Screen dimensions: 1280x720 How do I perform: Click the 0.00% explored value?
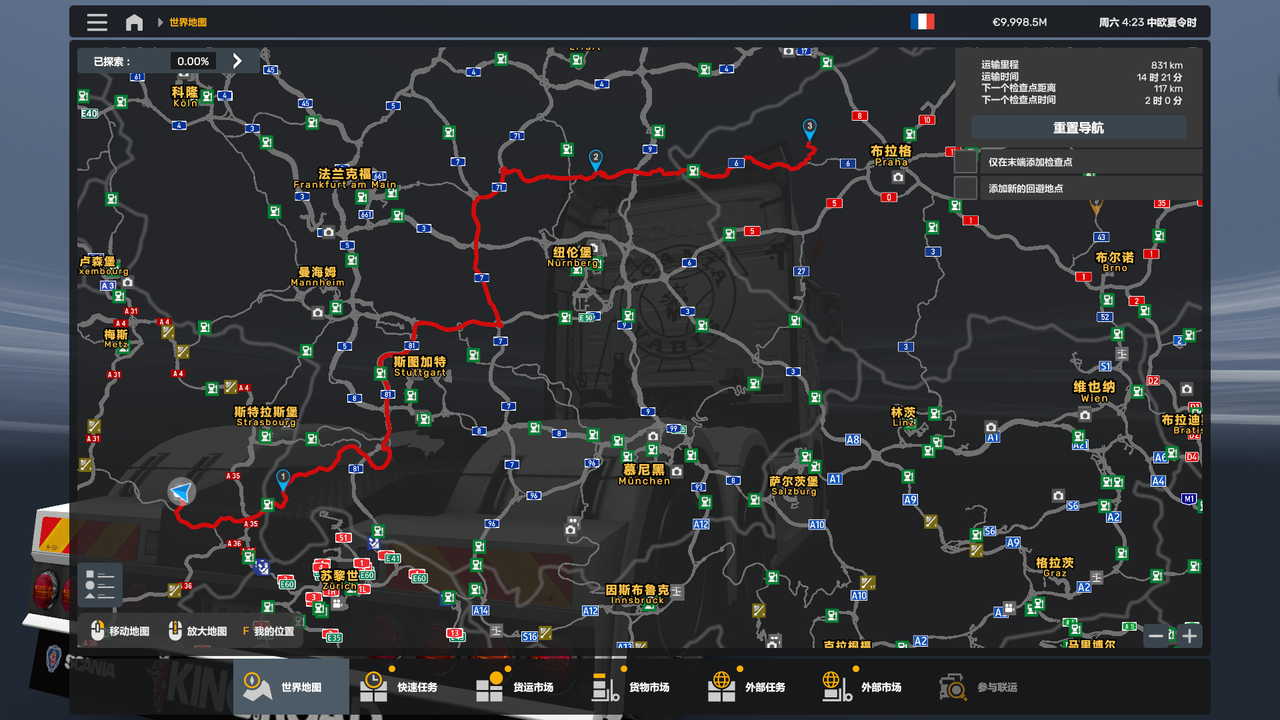pyautogui.click(x=193, y=61)
